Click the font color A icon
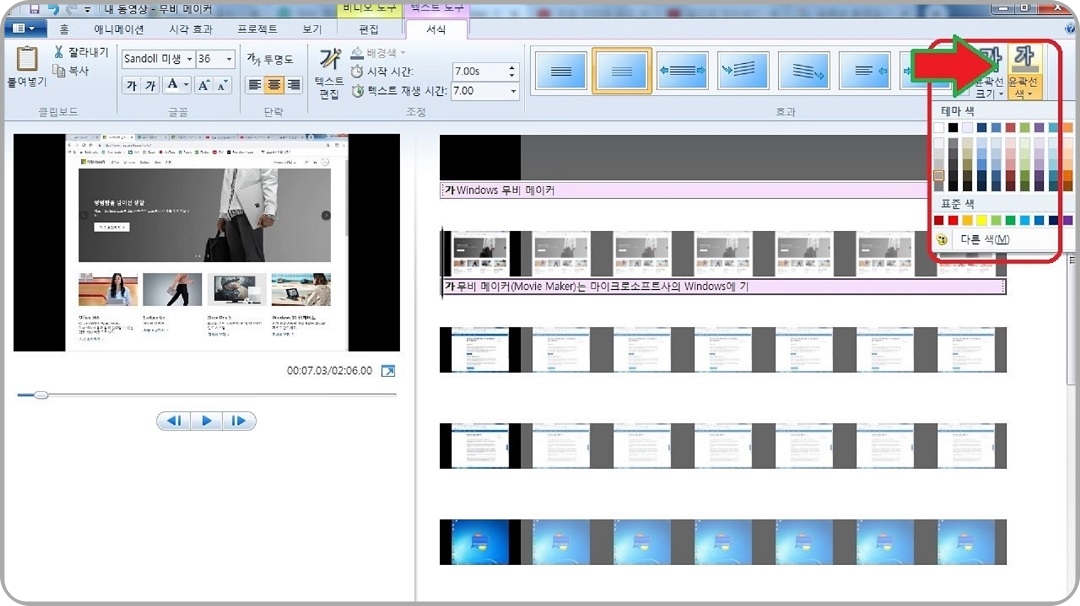This screenshot has width=1080, height=606. pyautogui.click(x=172, y=85)
